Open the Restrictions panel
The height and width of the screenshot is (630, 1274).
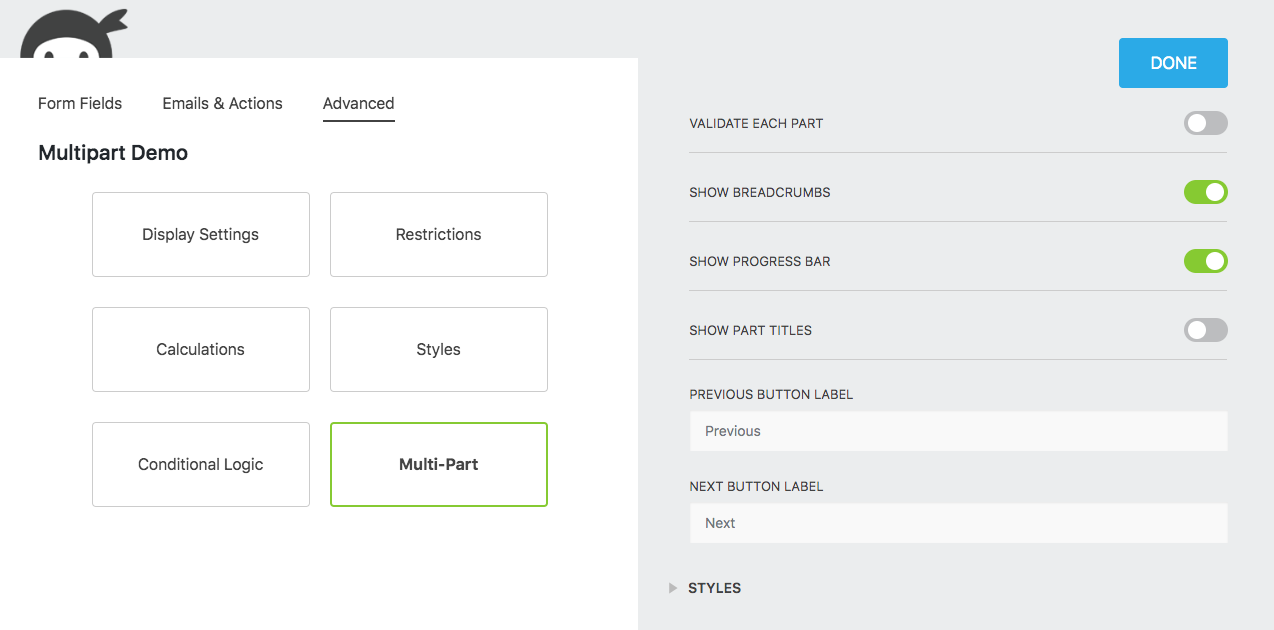click(438, 234)
